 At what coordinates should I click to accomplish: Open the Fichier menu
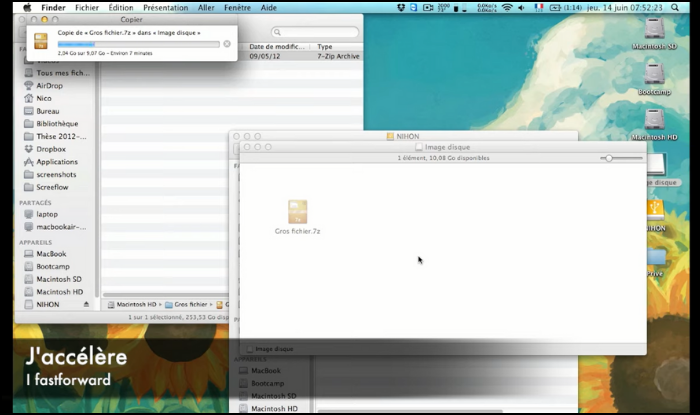[x=87, y=7]
